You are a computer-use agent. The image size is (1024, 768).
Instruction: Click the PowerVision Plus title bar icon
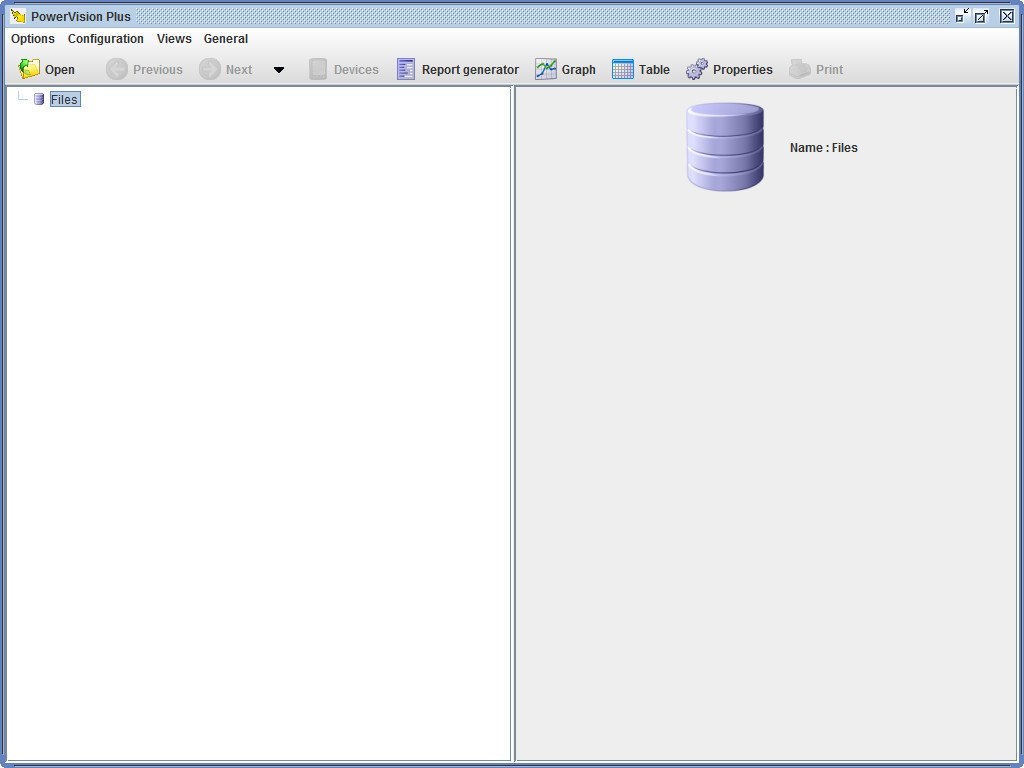tap(18, 16)
